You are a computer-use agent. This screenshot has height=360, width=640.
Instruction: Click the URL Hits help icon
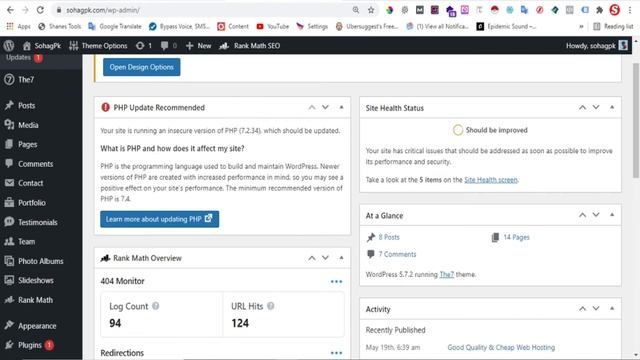(271, 306)
